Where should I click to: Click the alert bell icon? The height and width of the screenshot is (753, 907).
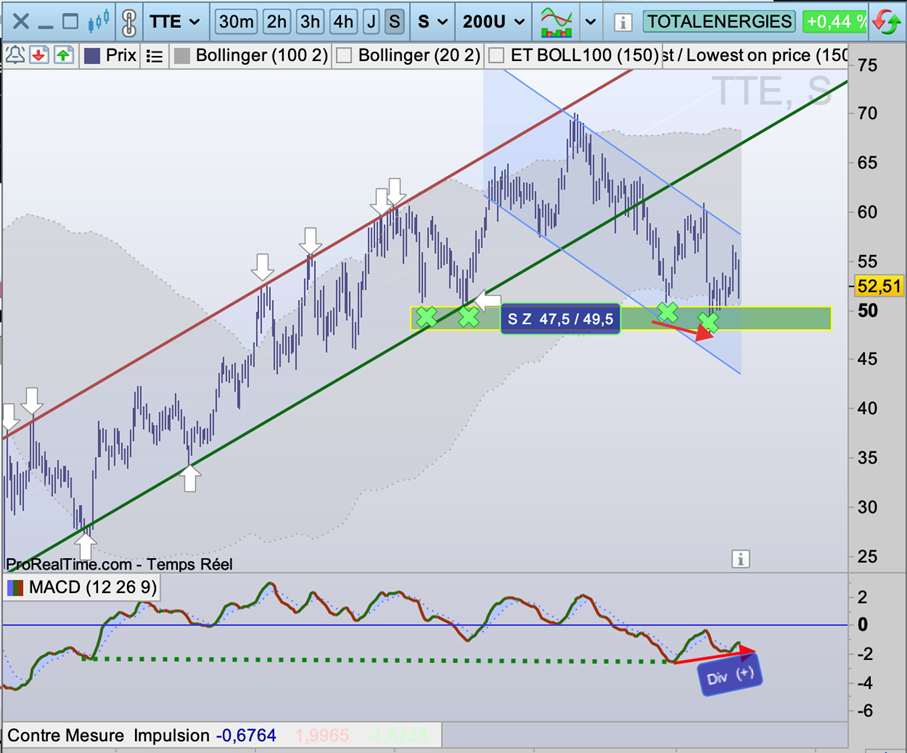[15, 56]
